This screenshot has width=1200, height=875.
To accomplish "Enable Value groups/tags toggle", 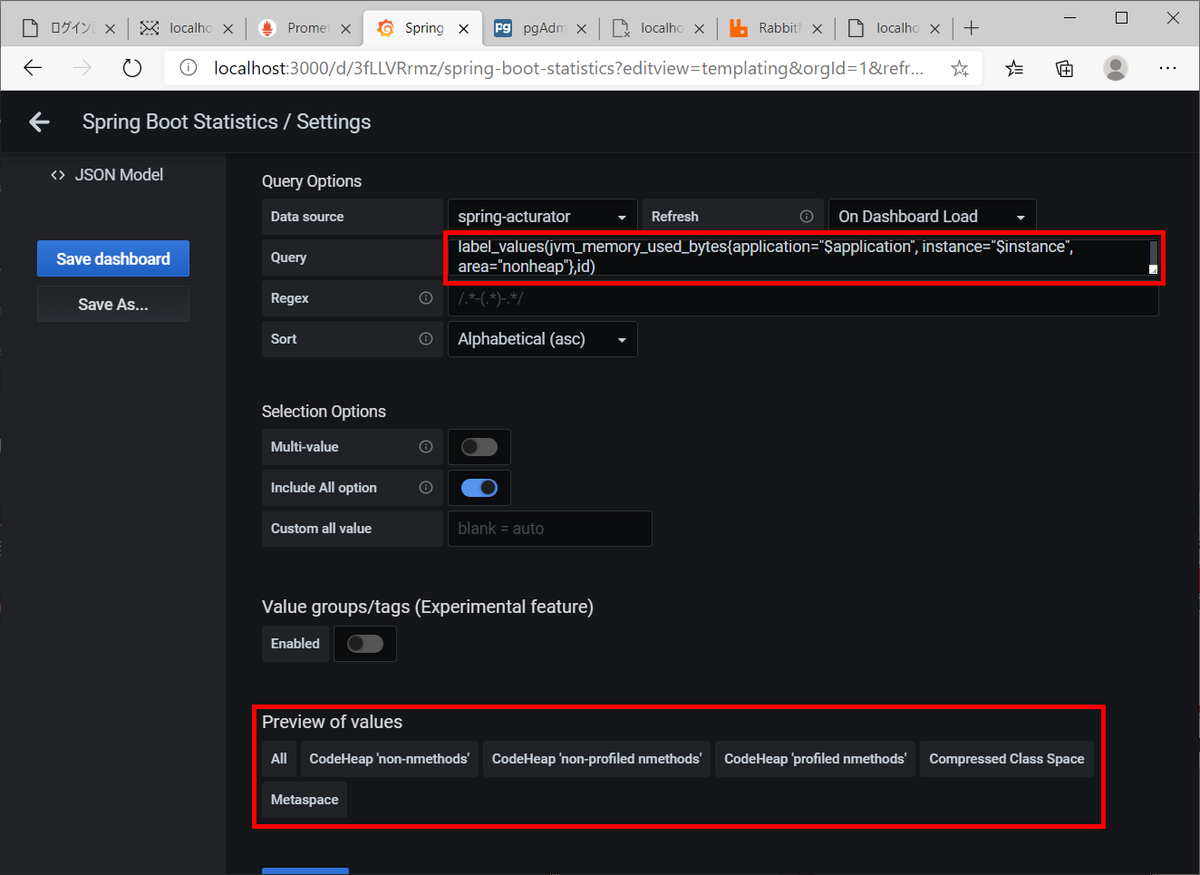I will (x=365, y=644).
